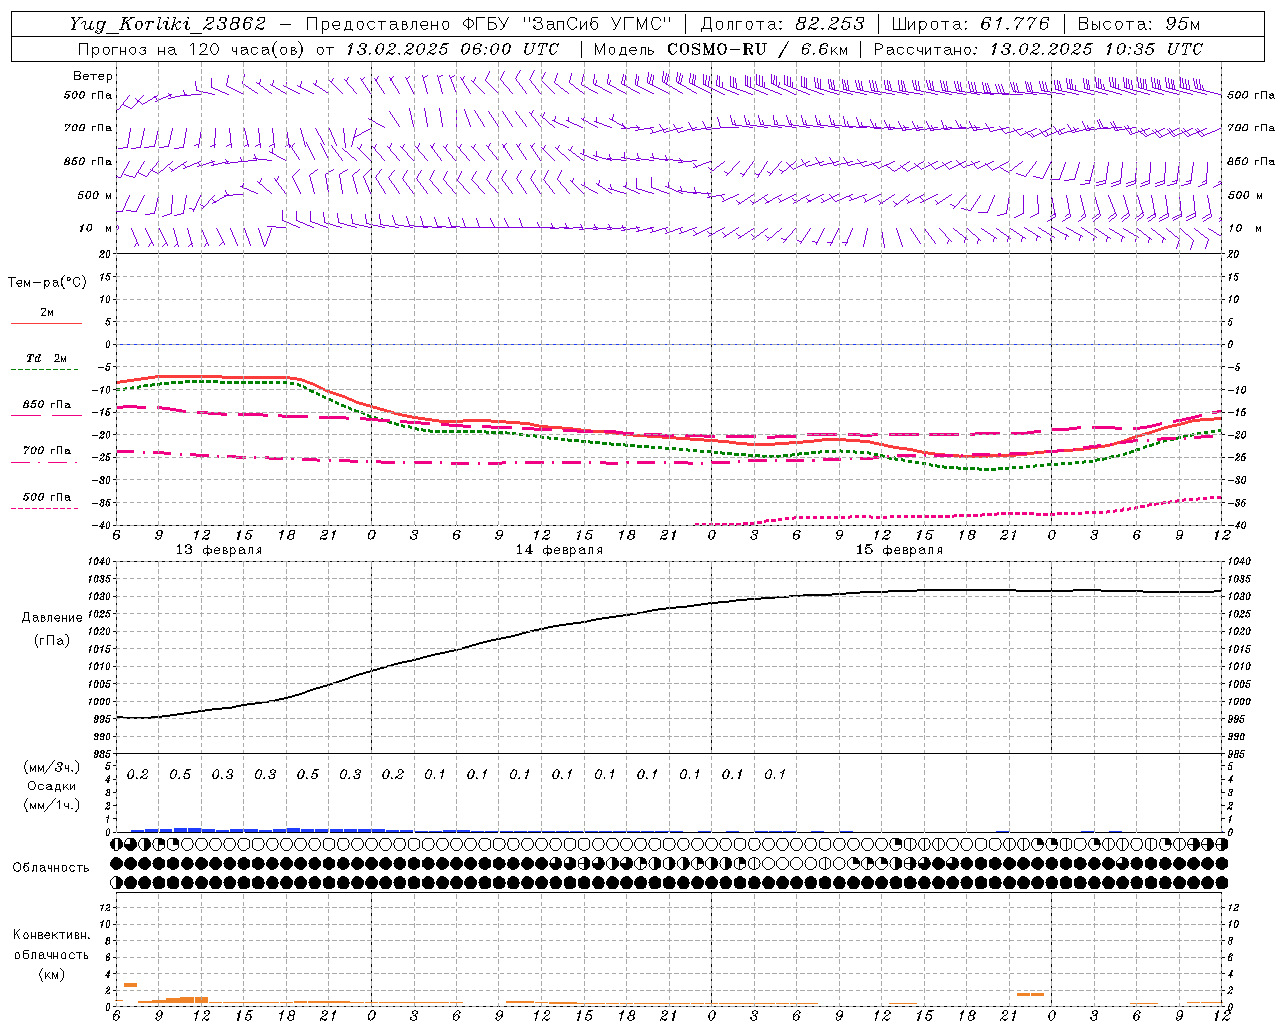The image size is (1280, 1024).
Task: Click the forecast length Прогноз на 120 часа(ов)
Action: point(193,49)
